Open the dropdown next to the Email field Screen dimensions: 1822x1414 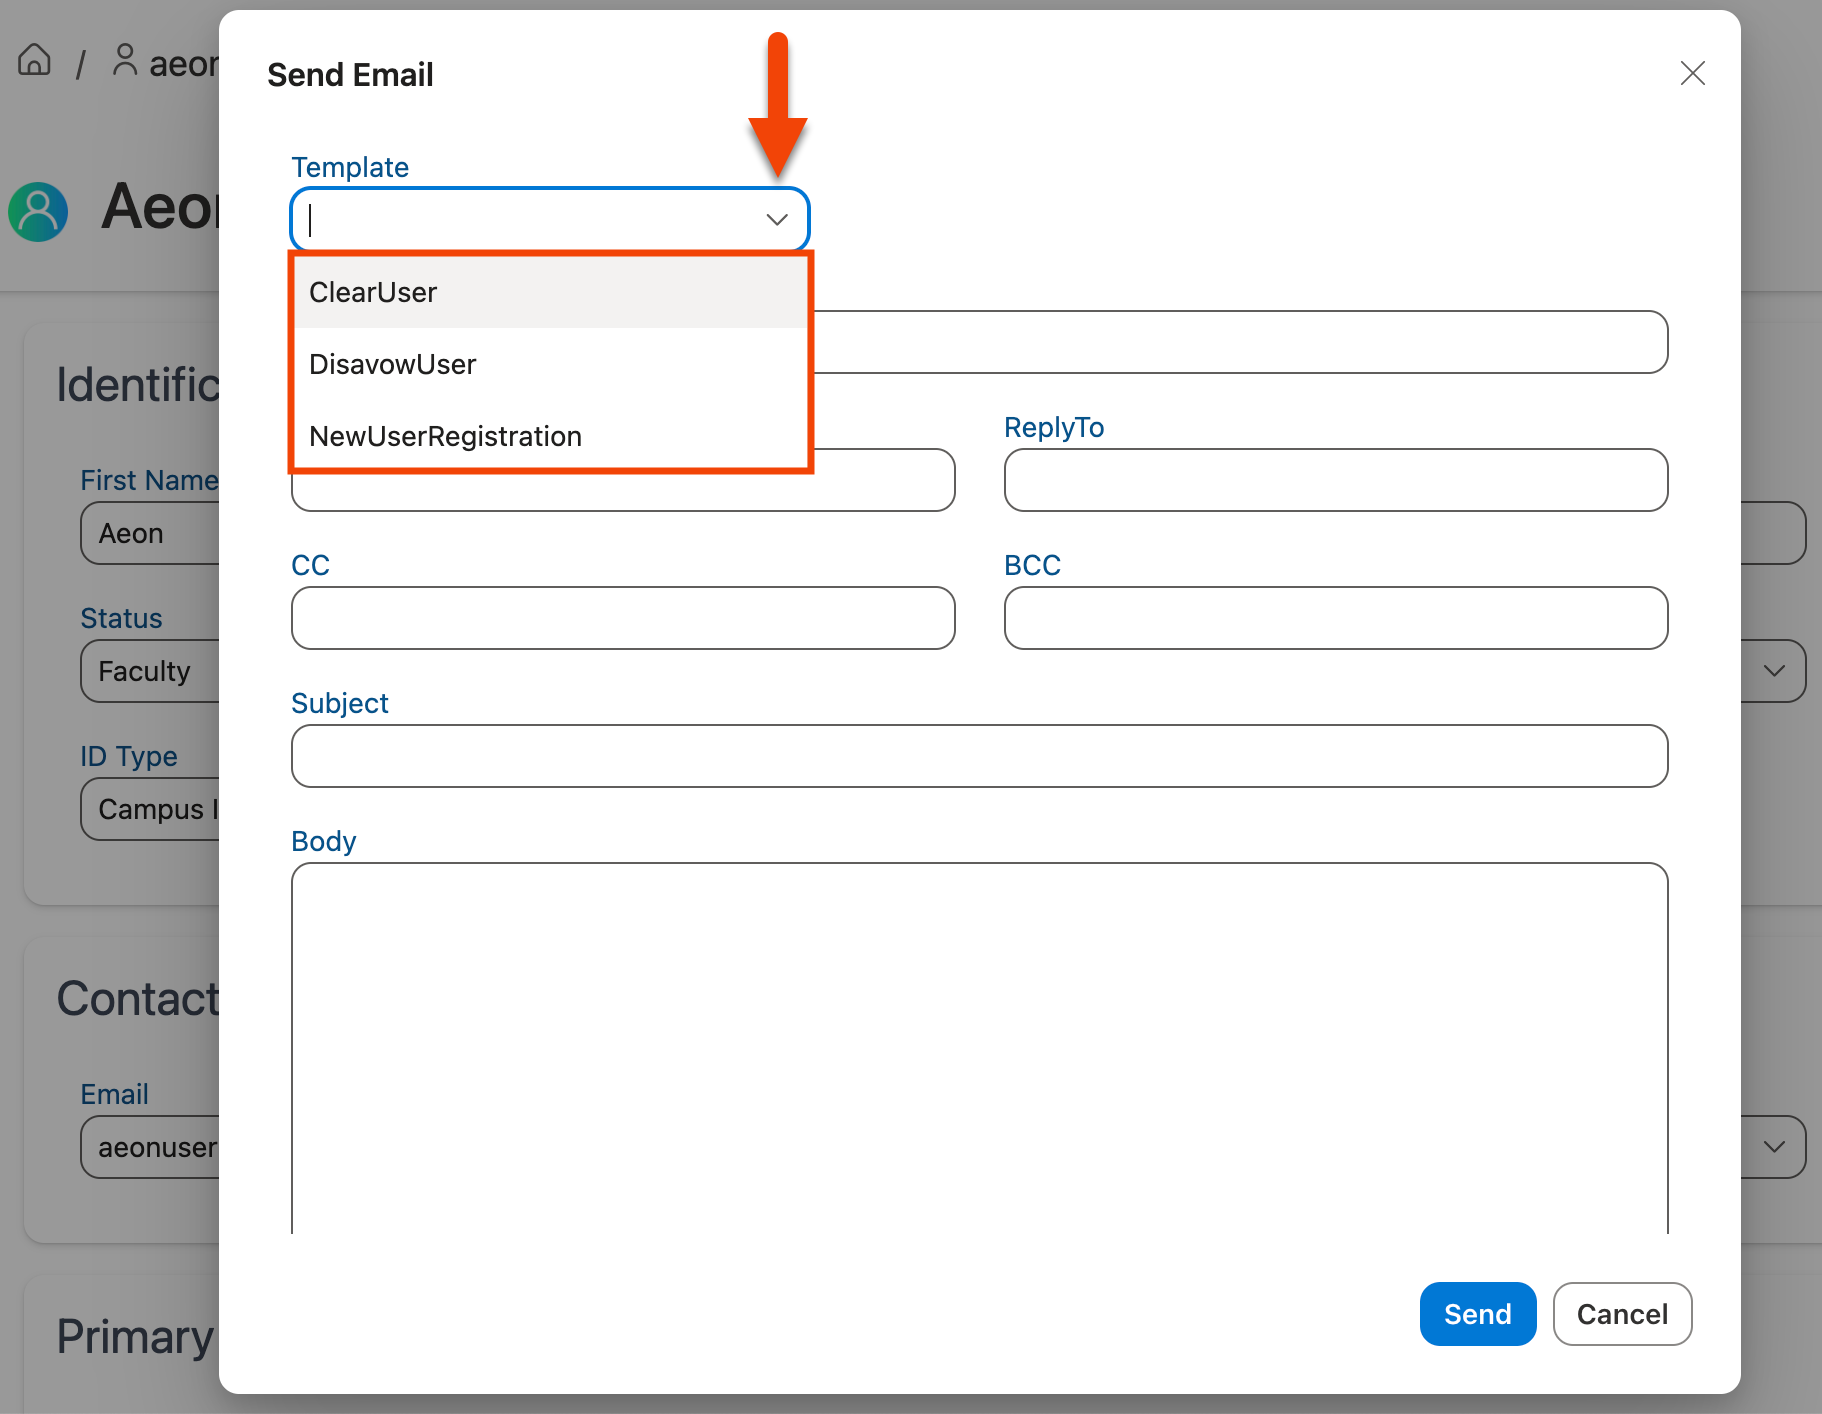[x=1776, y=1147]
